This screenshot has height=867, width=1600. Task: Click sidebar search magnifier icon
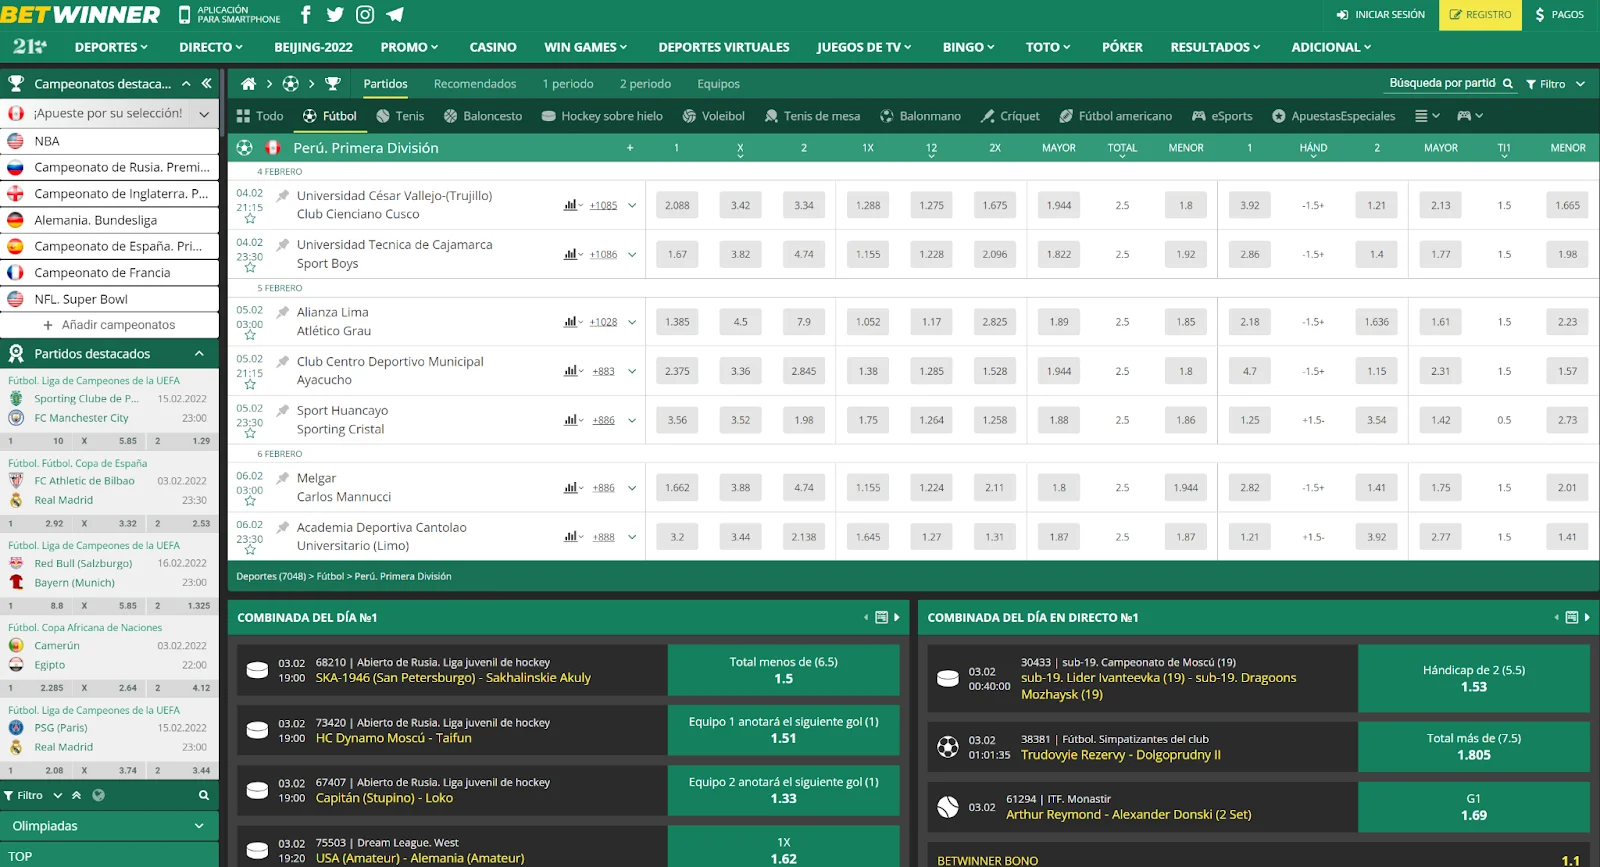(204, 796)
